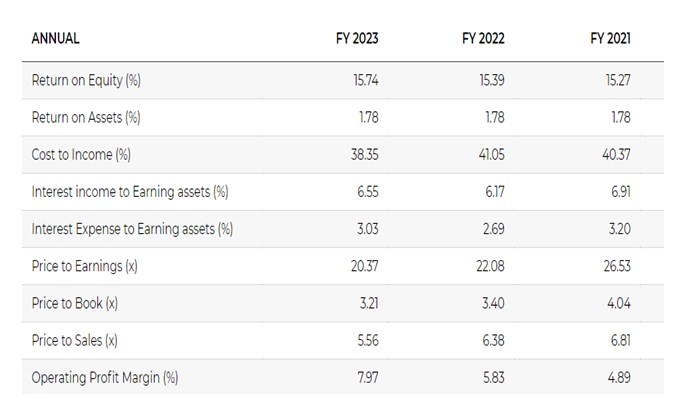Select the Cost to Income (%) row label
This screenshot has height=414, width=677.
[82, 154]
